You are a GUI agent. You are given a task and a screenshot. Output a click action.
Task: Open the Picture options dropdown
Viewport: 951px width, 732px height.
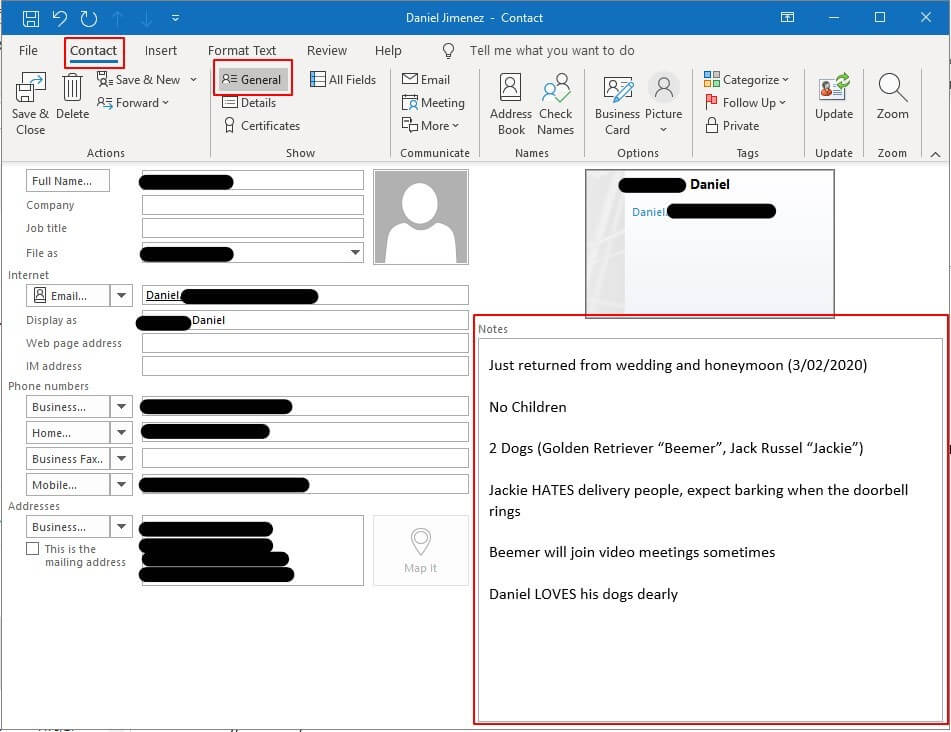pos(664,104)
